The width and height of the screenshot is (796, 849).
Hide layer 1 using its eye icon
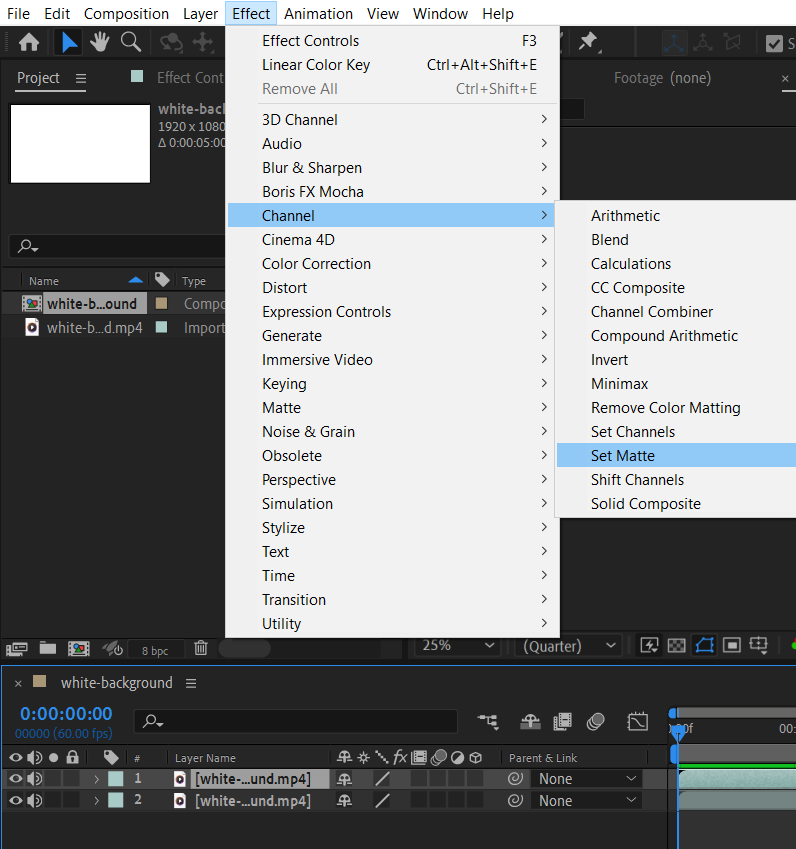point(16,779)
